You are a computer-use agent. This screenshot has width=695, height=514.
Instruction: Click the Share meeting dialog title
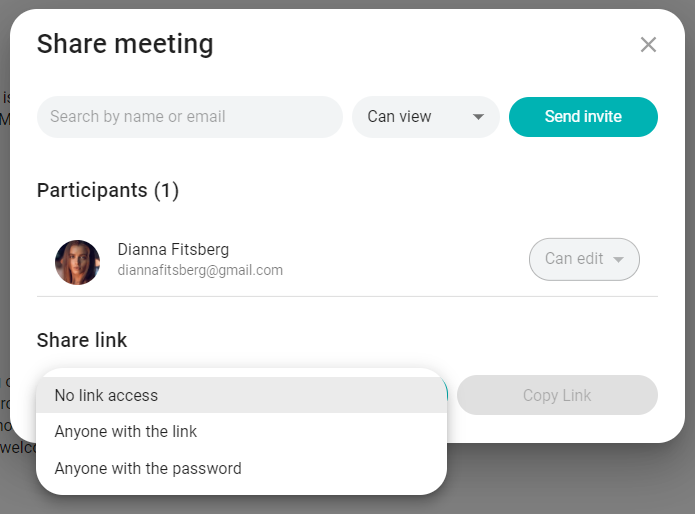pos(125,44)
